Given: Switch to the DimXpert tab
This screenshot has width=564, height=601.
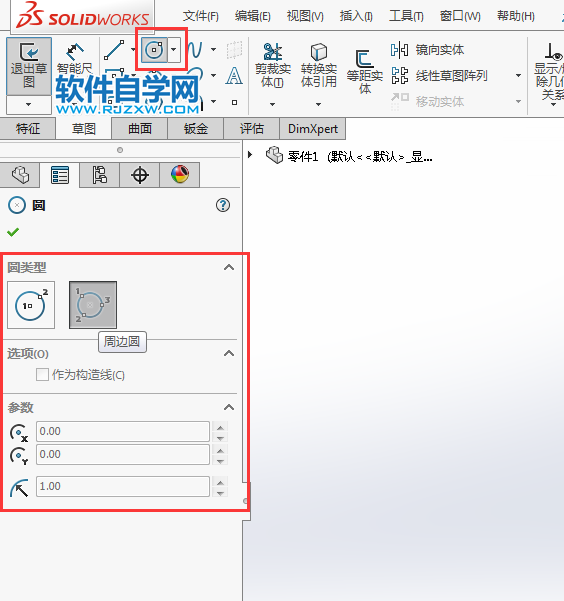Looking at the screenshot, I should tap(313, 128).
